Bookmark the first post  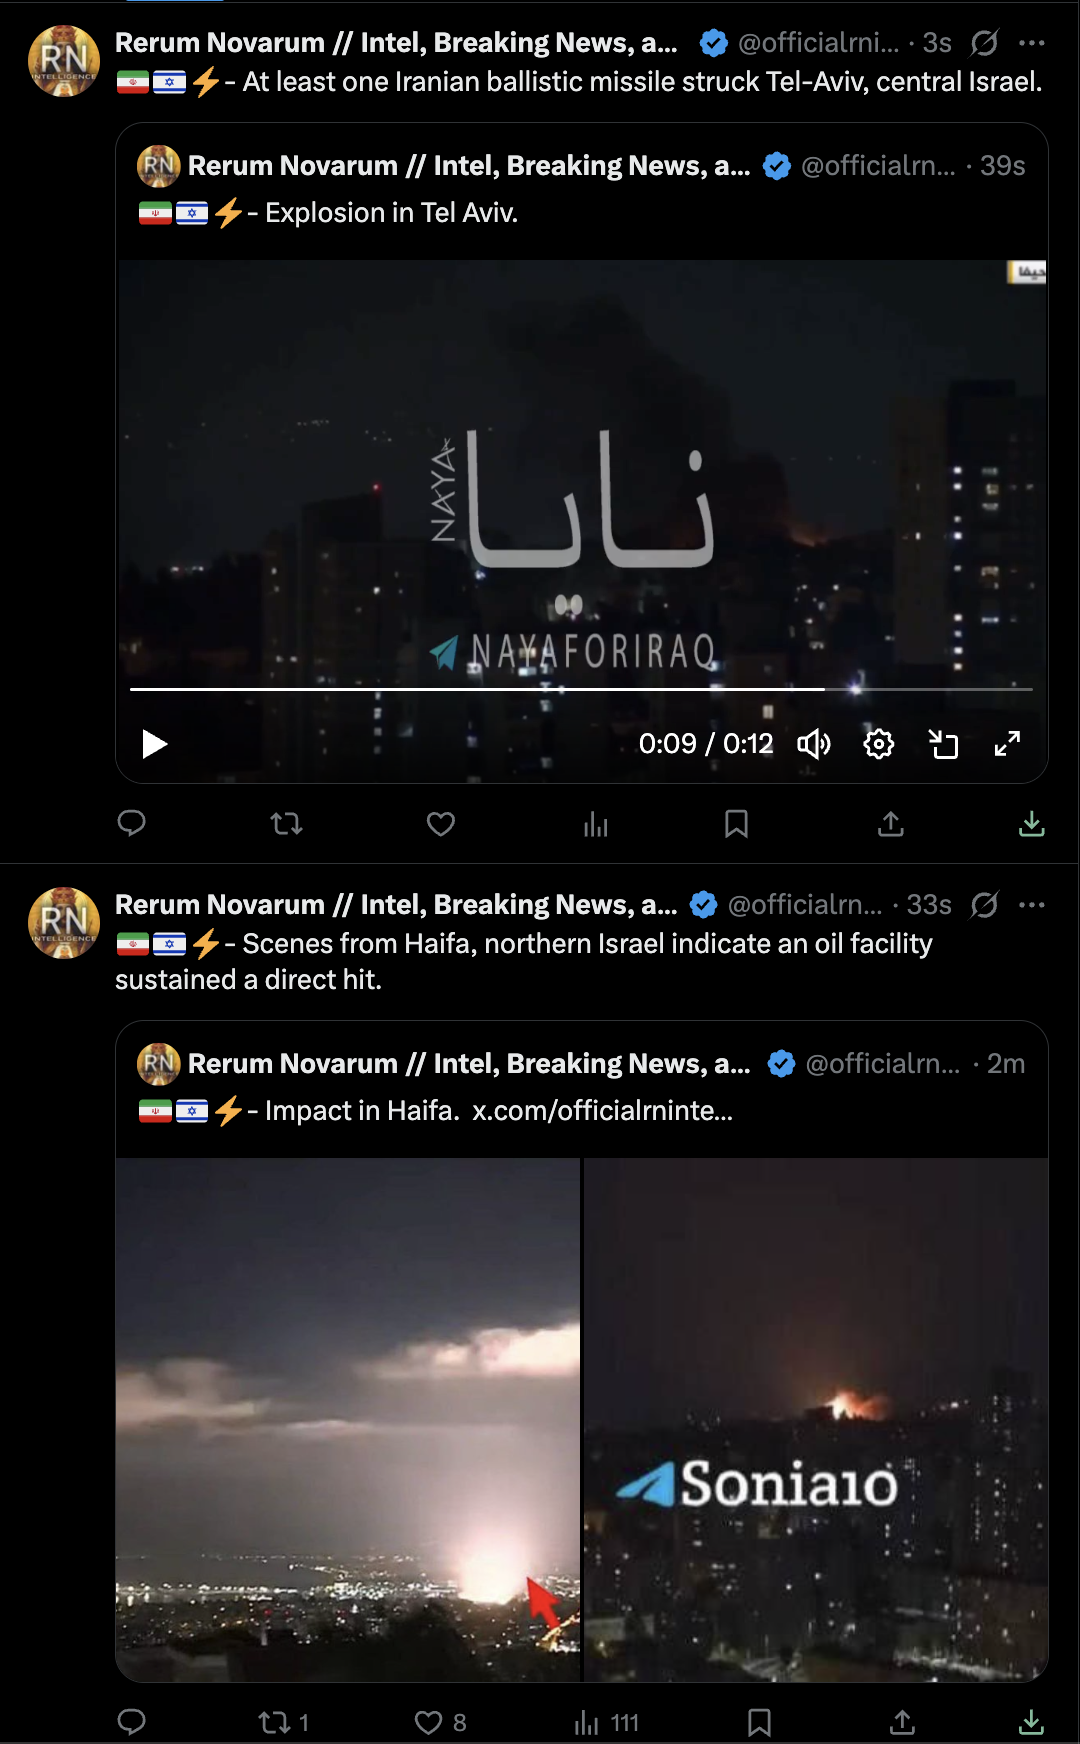click(x=737, y=823)
